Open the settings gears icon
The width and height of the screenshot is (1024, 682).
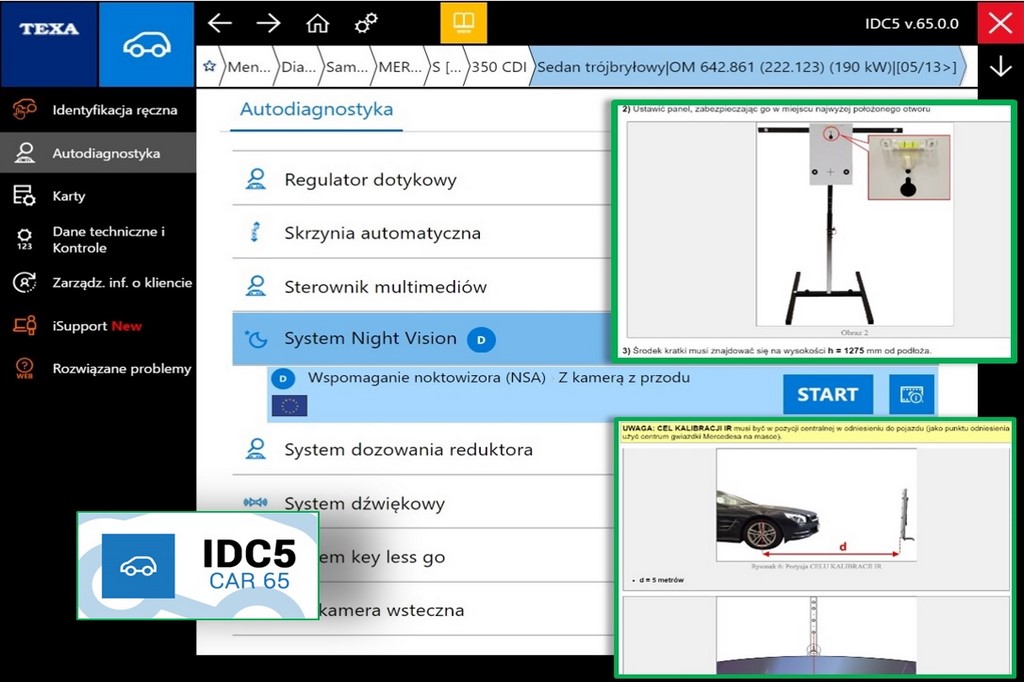click(x=366, y=24)
